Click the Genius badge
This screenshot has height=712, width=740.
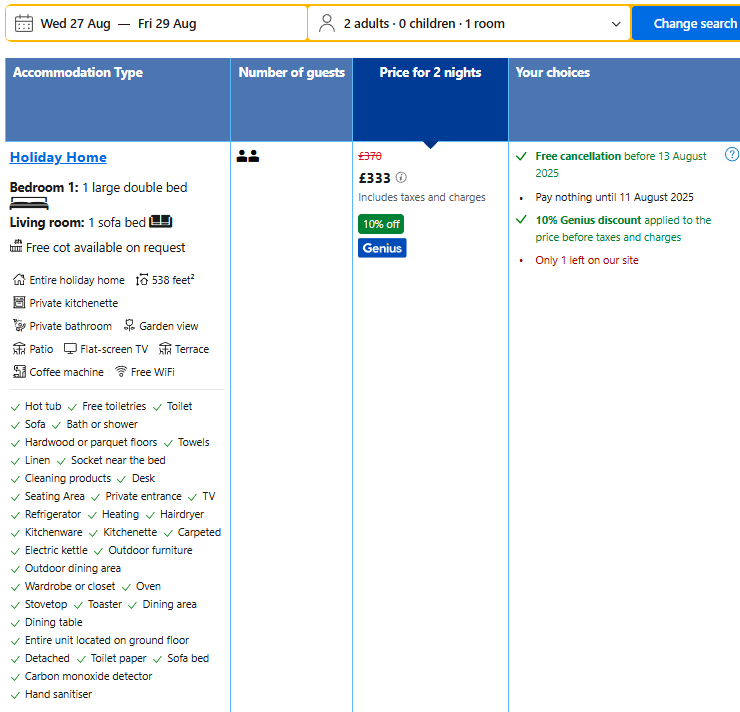coord(382,248)
